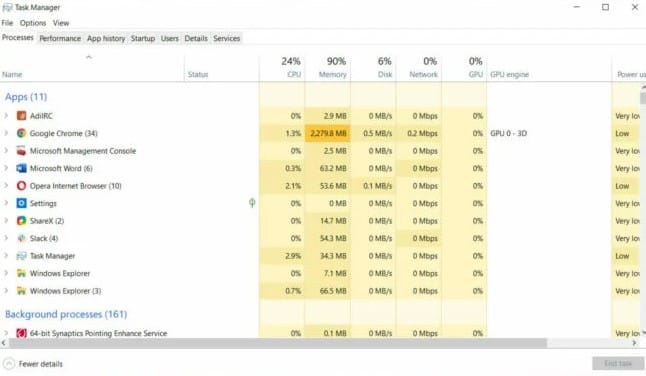
Task: Expand the Windows Explorer (3) group
Action: pos(6,291)
